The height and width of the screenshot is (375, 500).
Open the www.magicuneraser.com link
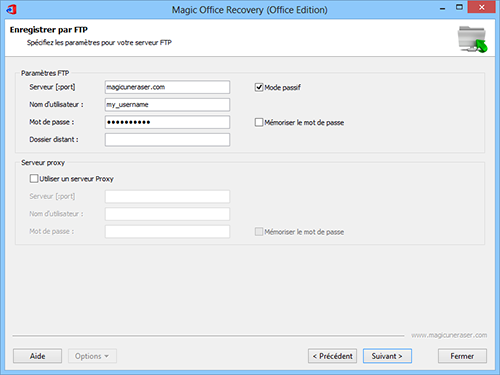pyautogui.click(x=449, y=335)
